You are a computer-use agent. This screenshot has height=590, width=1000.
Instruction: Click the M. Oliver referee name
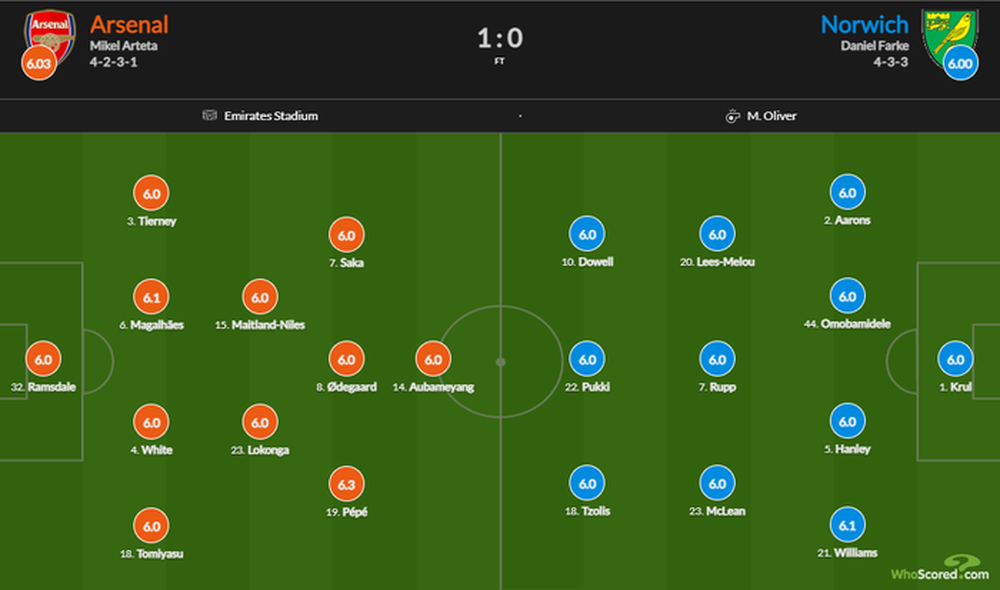773,116
